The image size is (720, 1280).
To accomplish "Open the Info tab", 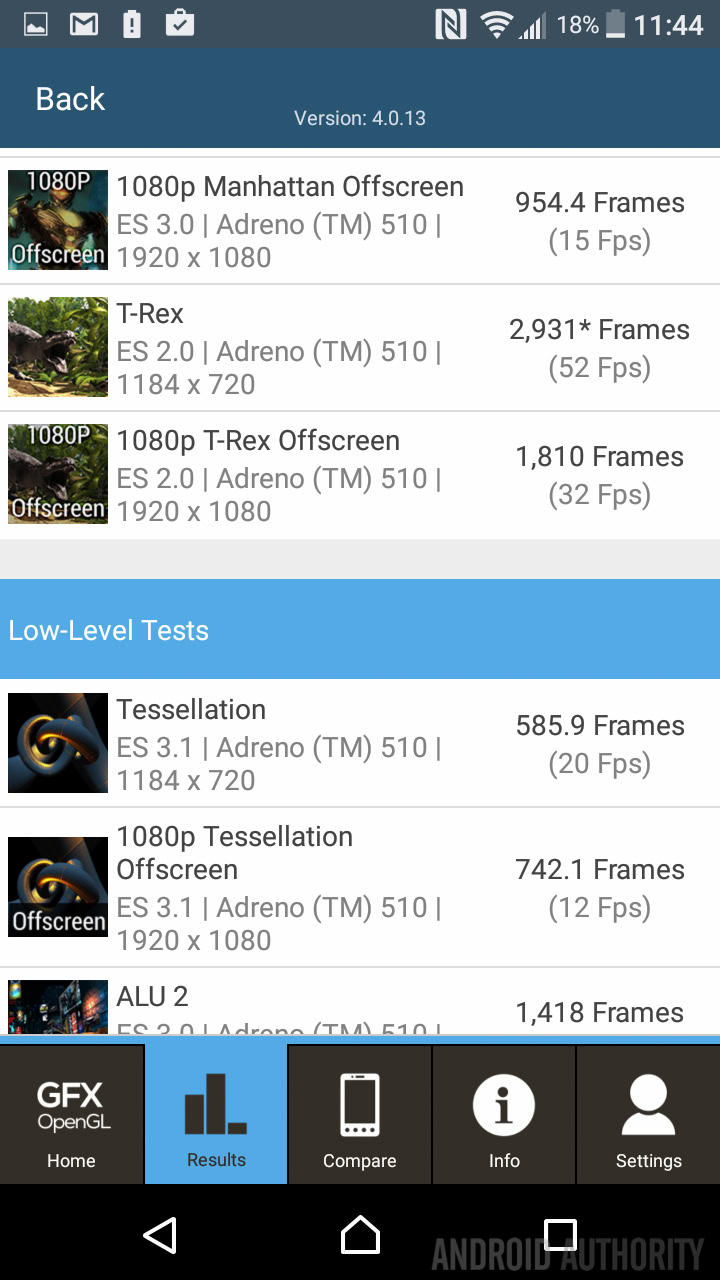I will click(x=504, y=1115).
